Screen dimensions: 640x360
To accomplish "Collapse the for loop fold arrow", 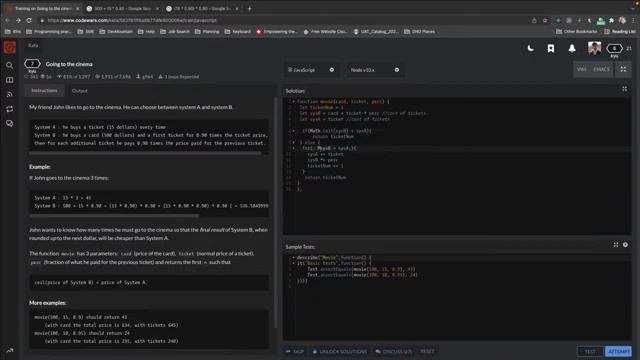I will coord(293,148).
